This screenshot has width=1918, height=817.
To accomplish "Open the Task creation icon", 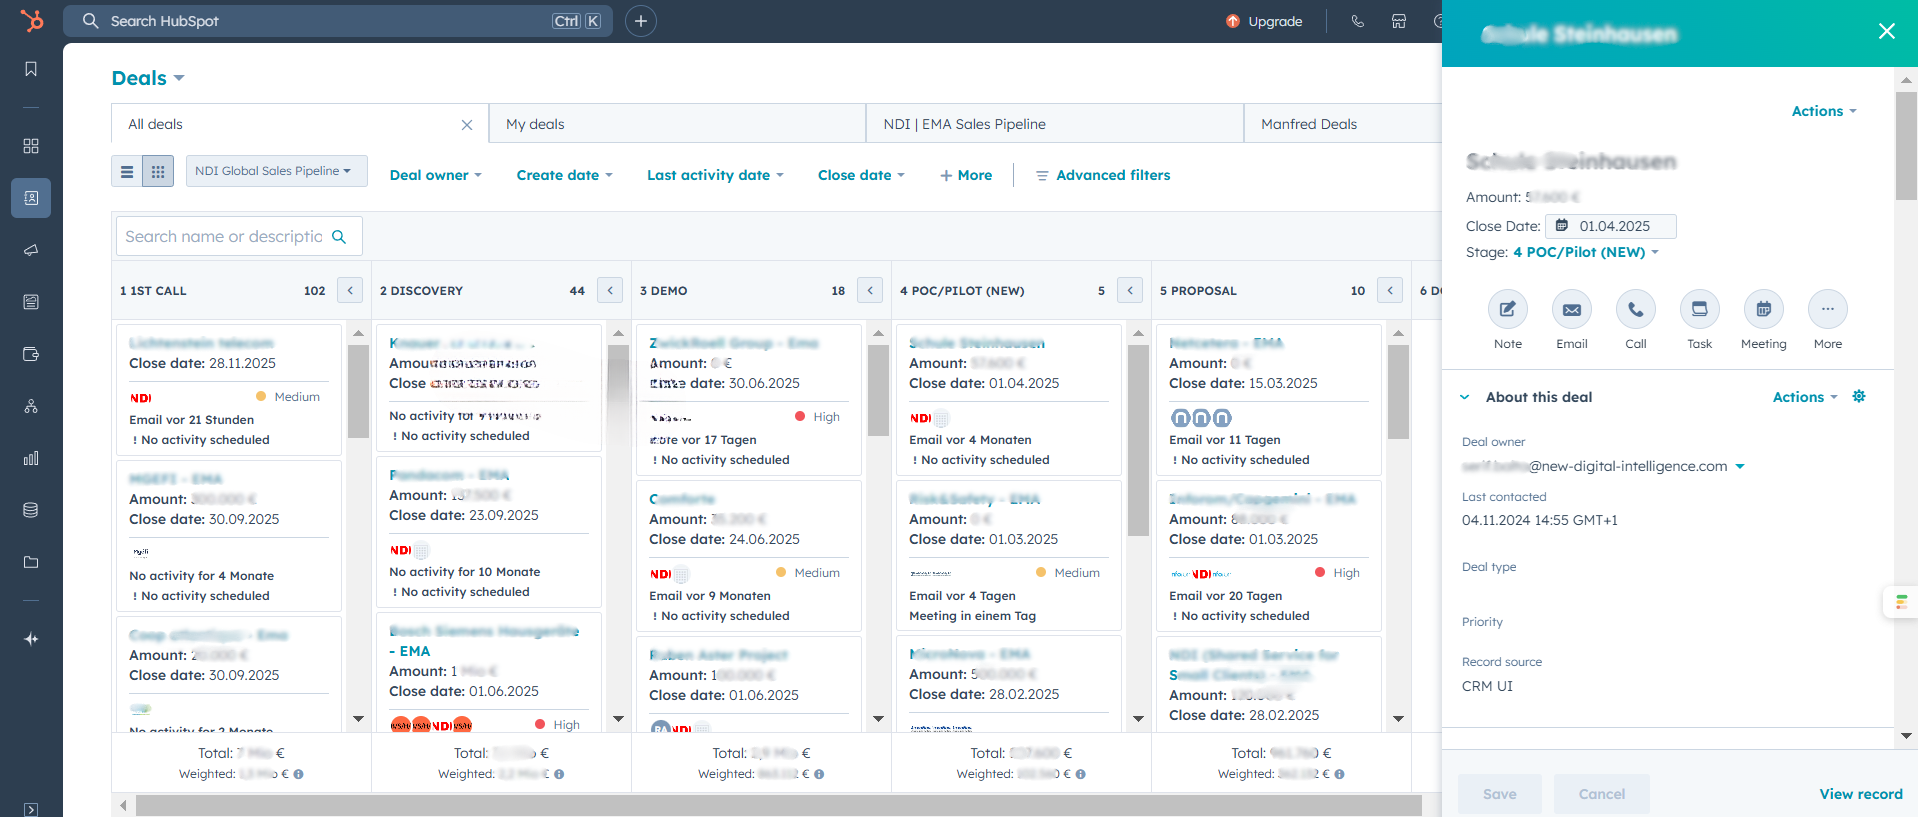I will click(1699, 310).
